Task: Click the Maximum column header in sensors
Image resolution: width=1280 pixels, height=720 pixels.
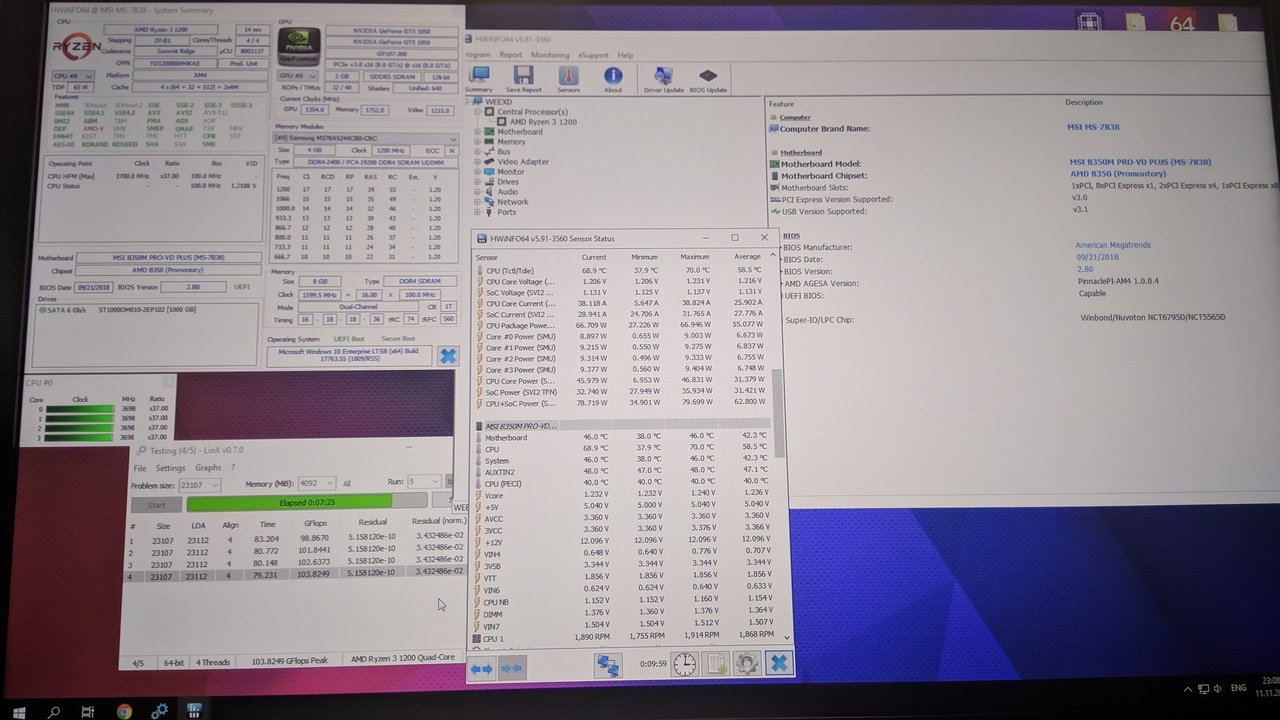Action: coord(694,257)
